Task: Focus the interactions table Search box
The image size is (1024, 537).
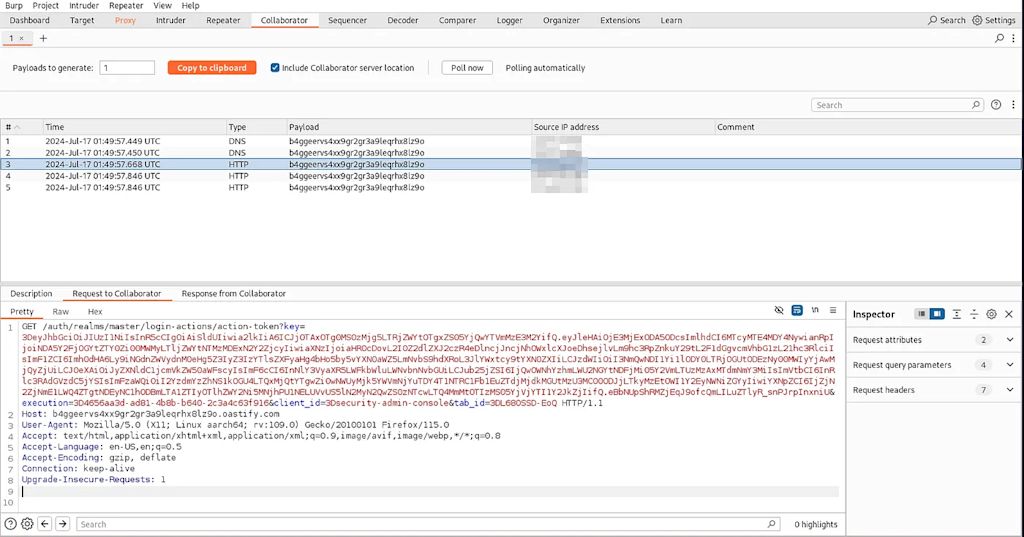Action: (x=897, y=105)
